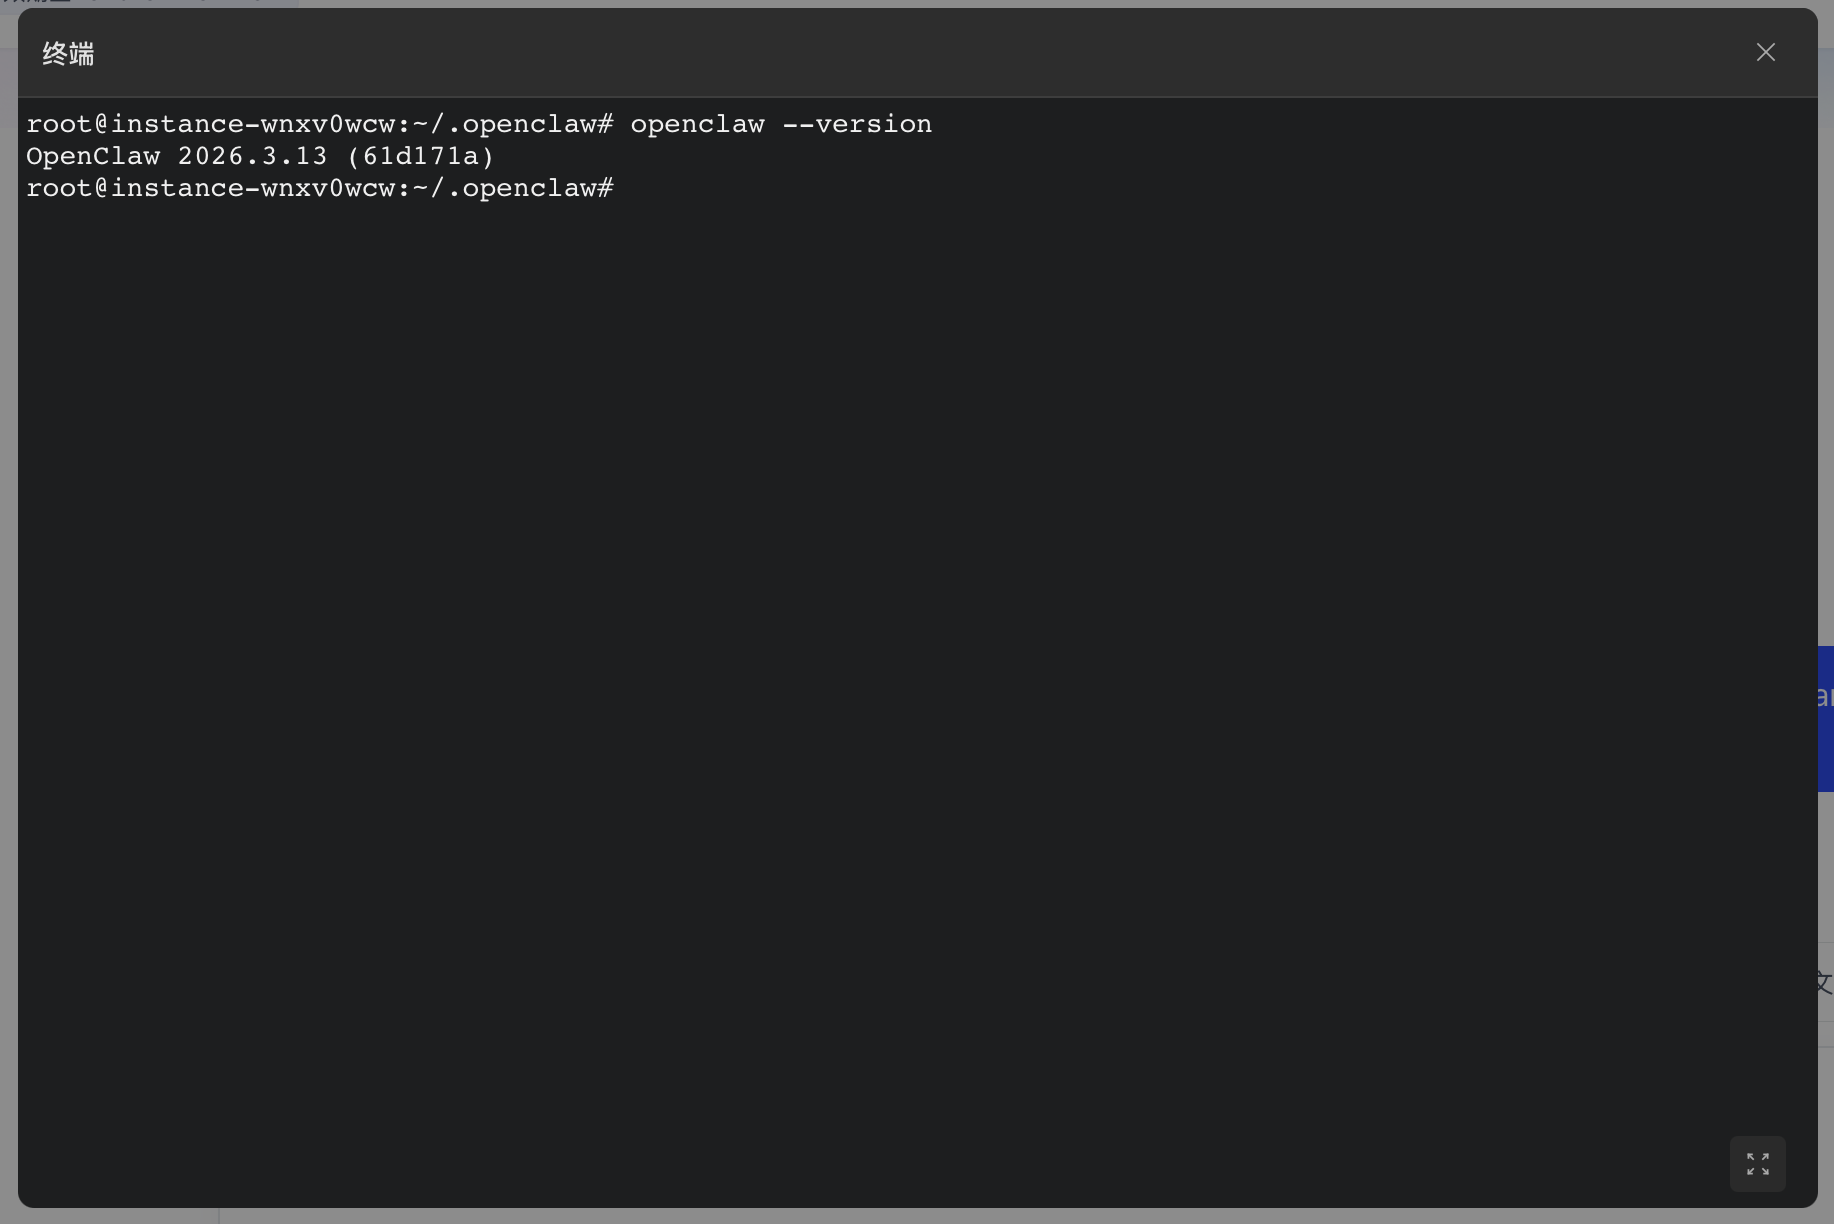Screen dimensions: 1834x1224
Task: Click the blue button behind the dialog's right edge
Action: [1825, 718]
